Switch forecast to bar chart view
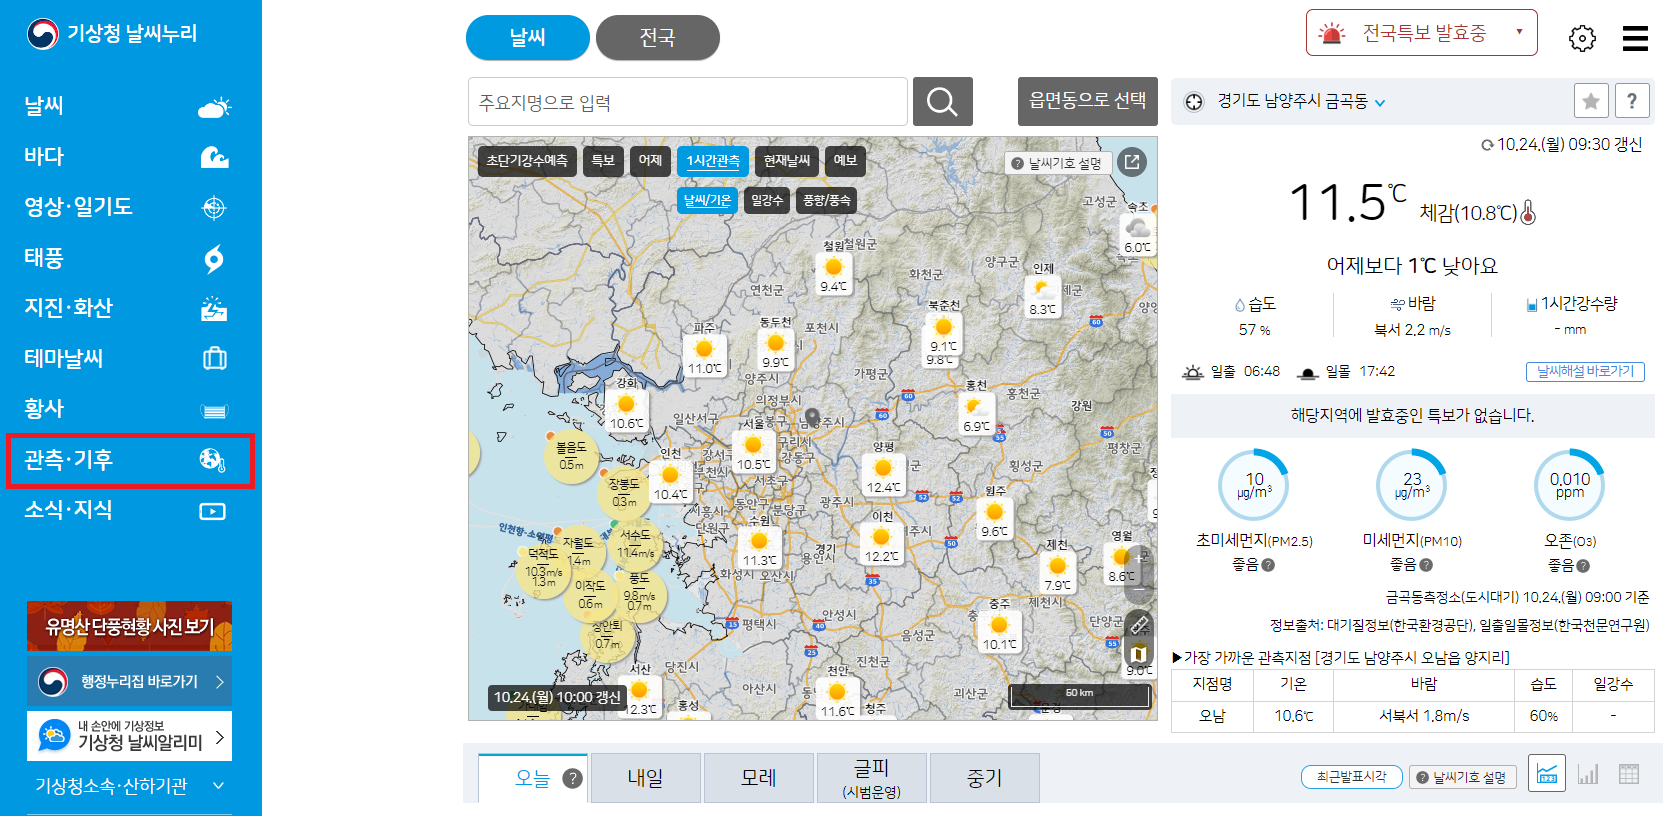 [1588, 774]
